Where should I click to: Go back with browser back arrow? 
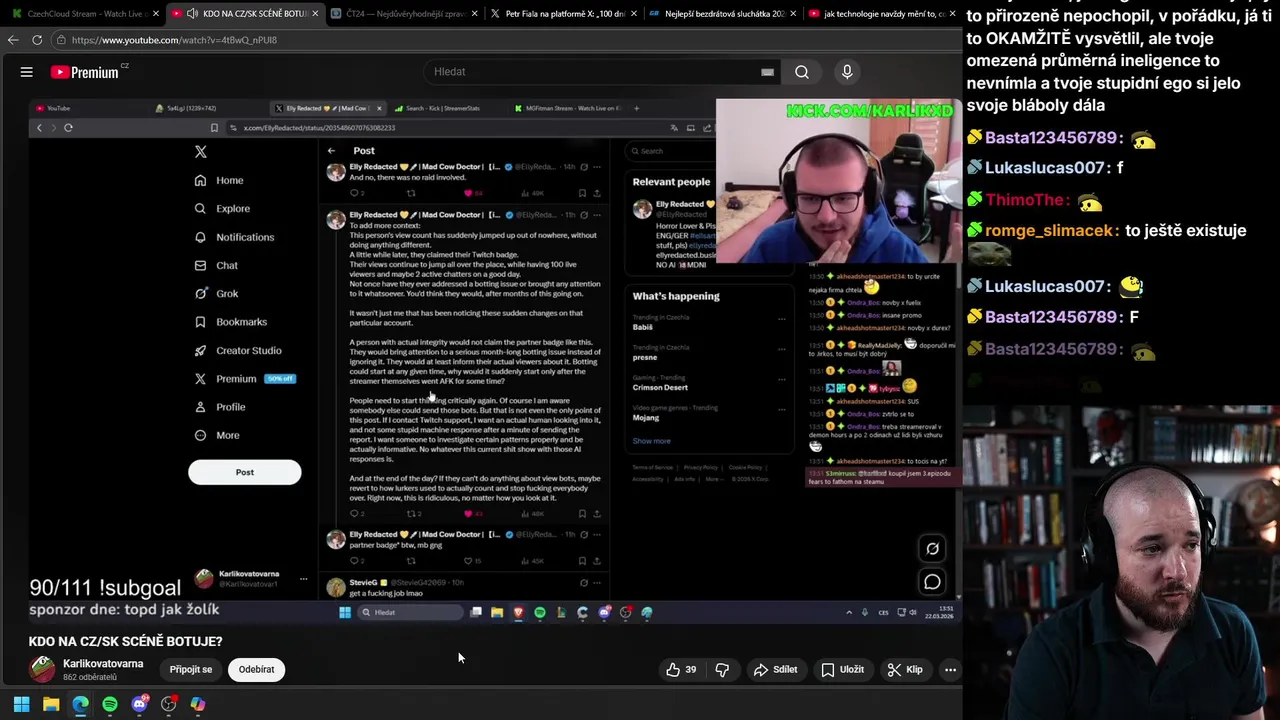[x=13, y=40]
